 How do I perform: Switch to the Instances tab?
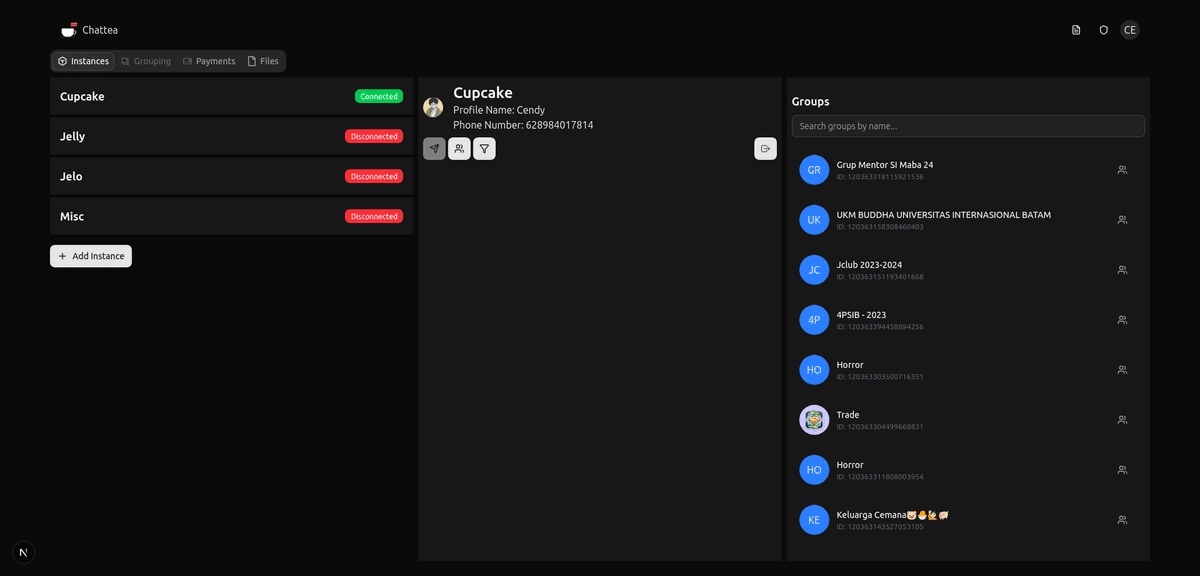click(83, 61)
